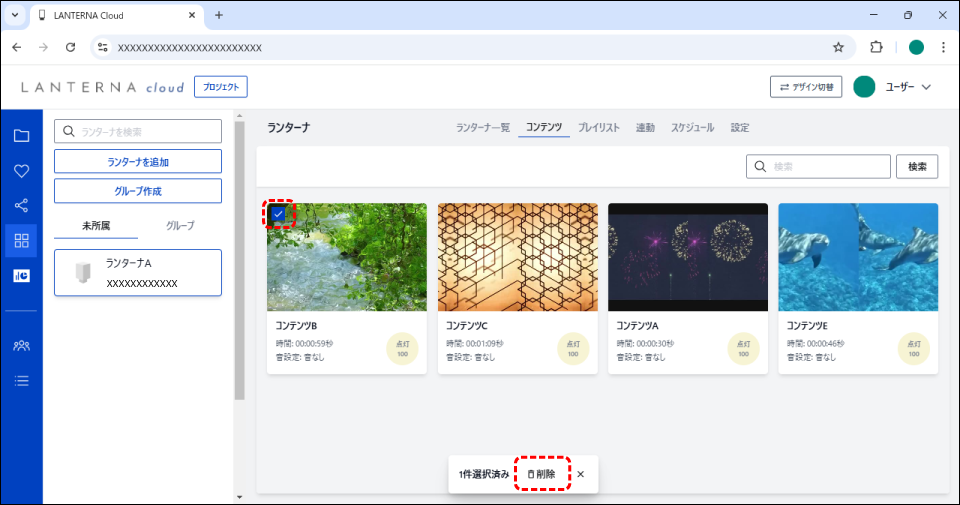Uncheck the コンテンツB selection checkbox
Image resolution: width=960 pixels, height=505 pixels.
(278, 214)
